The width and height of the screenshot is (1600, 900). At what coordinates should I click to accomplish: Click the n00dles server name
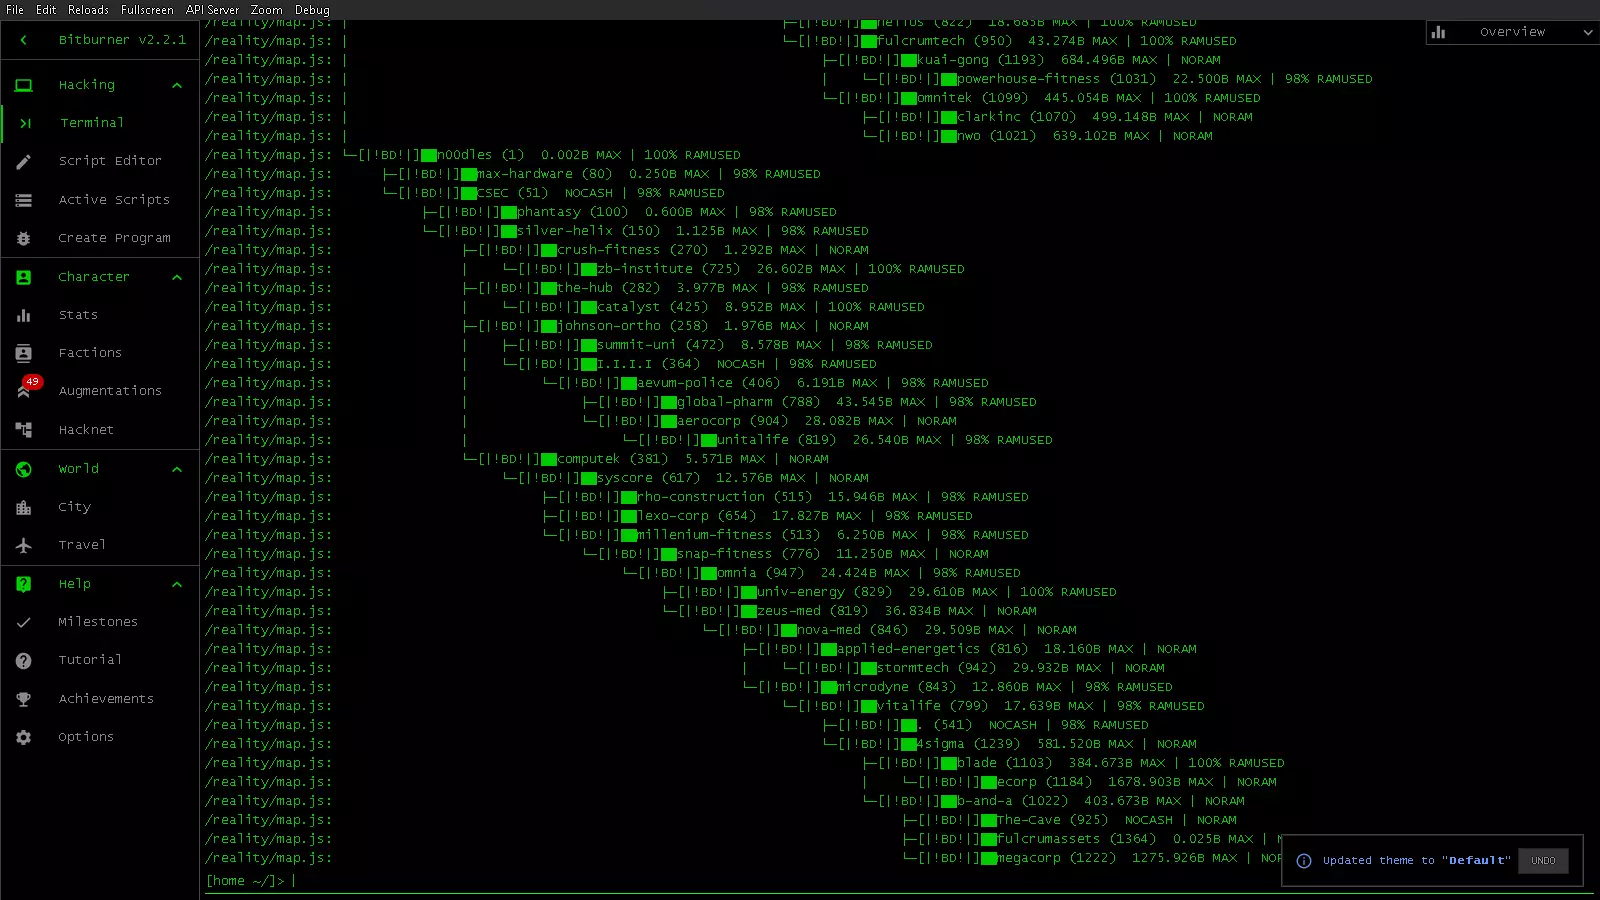click(x=464, y=155)
